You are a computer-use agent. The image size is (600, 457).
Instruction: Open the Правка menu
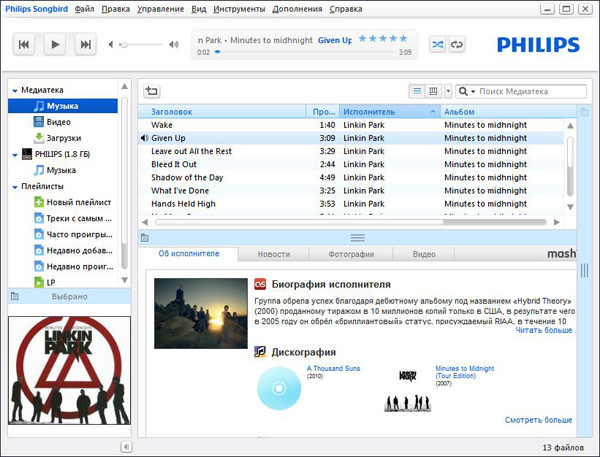(116, 9)
